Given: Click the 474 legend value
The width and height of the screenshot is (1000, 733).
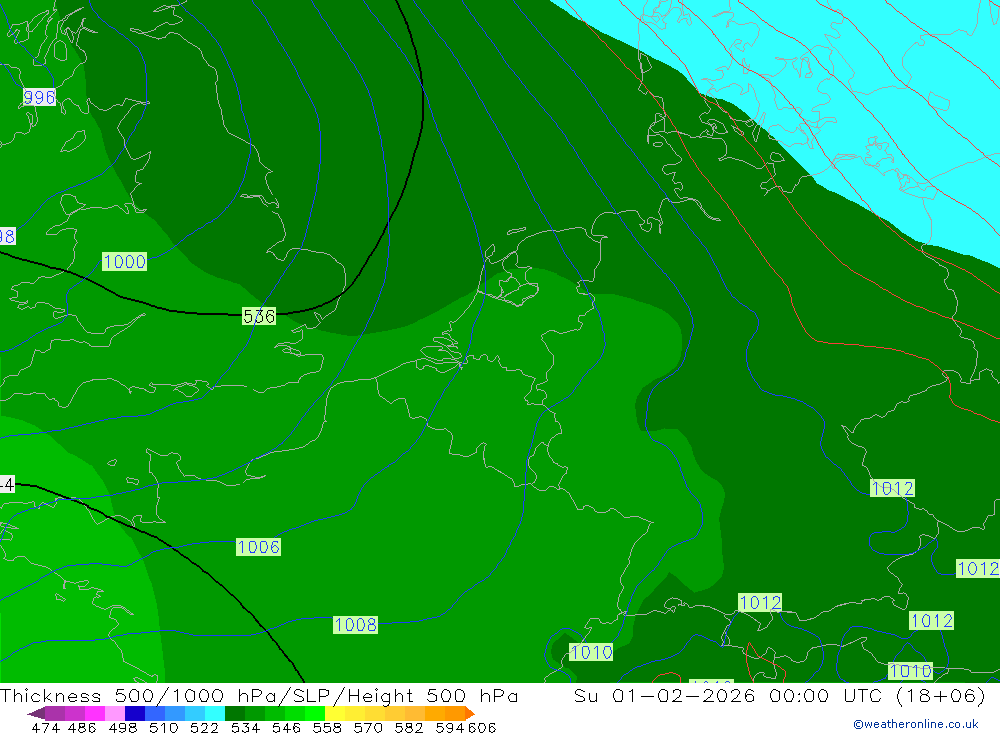Looking at the screenshot, I should 45,727.
